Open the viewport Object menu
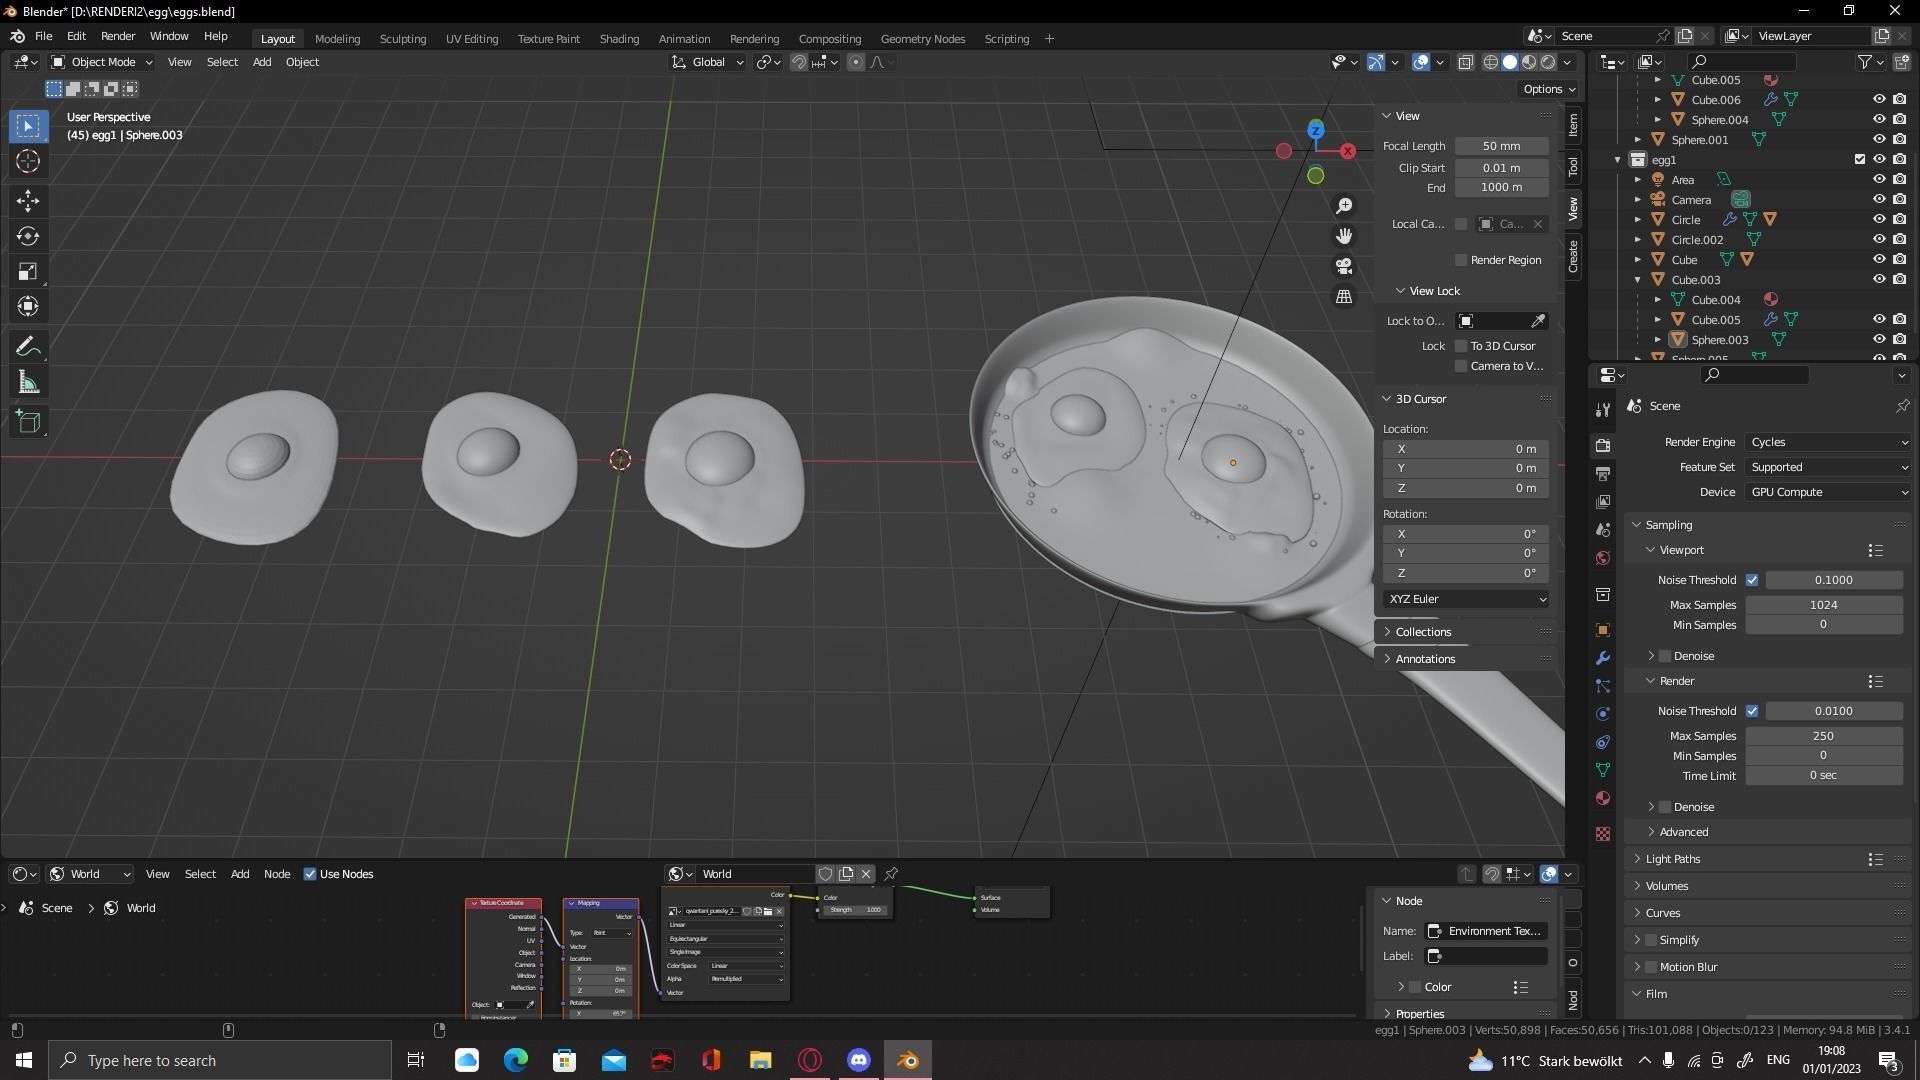 pos(302,62)
